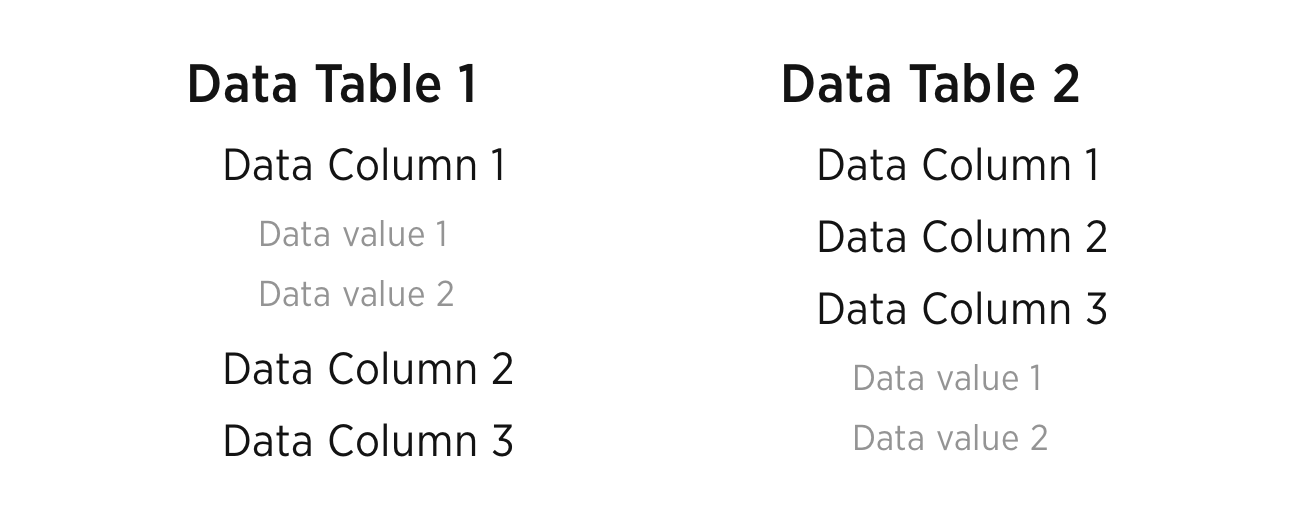Viewport: 1296px width, 522px height.
Task: Open Data Table 1's last column entry
Action: tap(368, 441)
